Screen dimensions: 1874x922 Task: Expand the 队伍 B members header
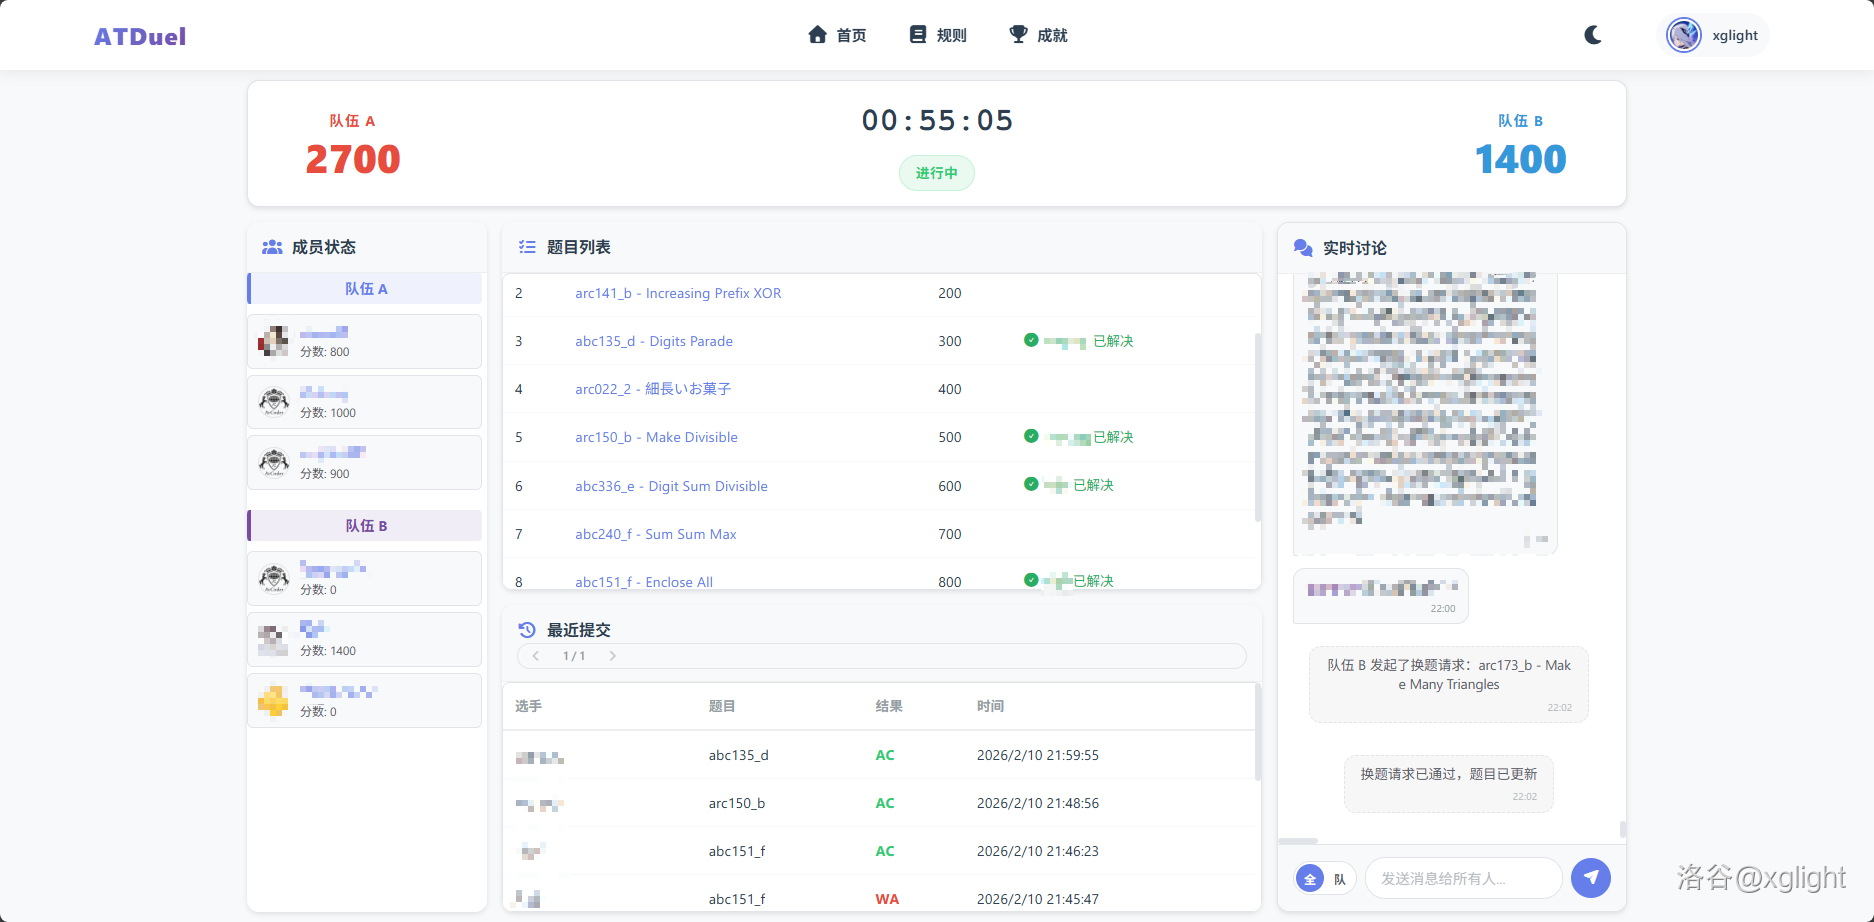(365, 526)
